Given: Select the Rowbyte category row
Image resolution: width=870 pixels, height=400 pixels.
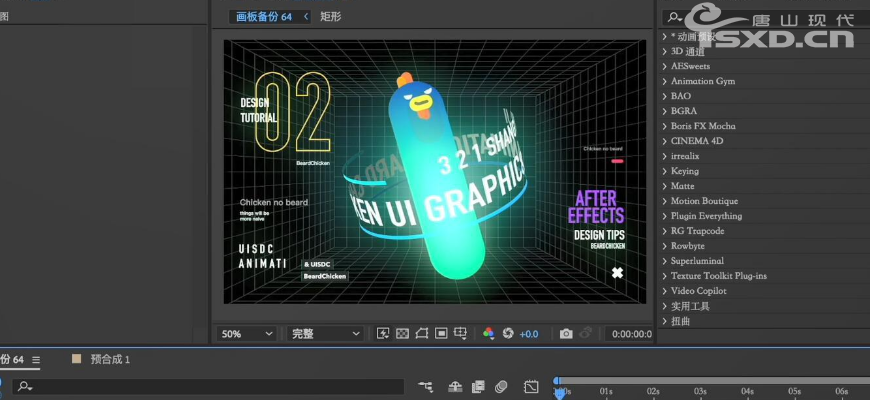Looking at the screenshot, I should 763,246.
